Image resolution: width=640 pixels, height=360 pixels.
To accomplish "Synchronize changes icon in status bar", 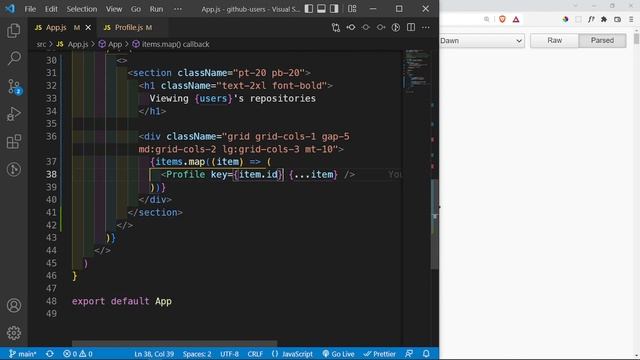I will (50, 353).
